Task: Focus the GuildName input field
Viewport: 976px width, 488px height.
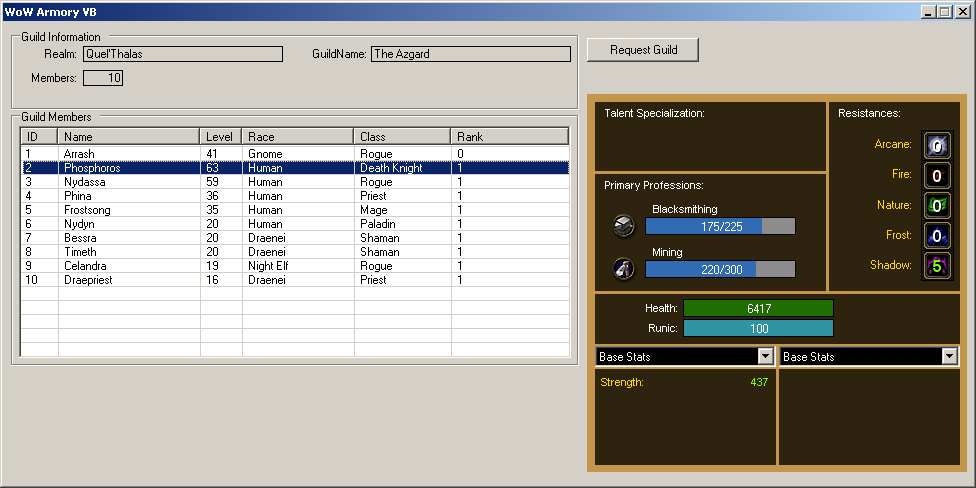Action: [471, 54]
